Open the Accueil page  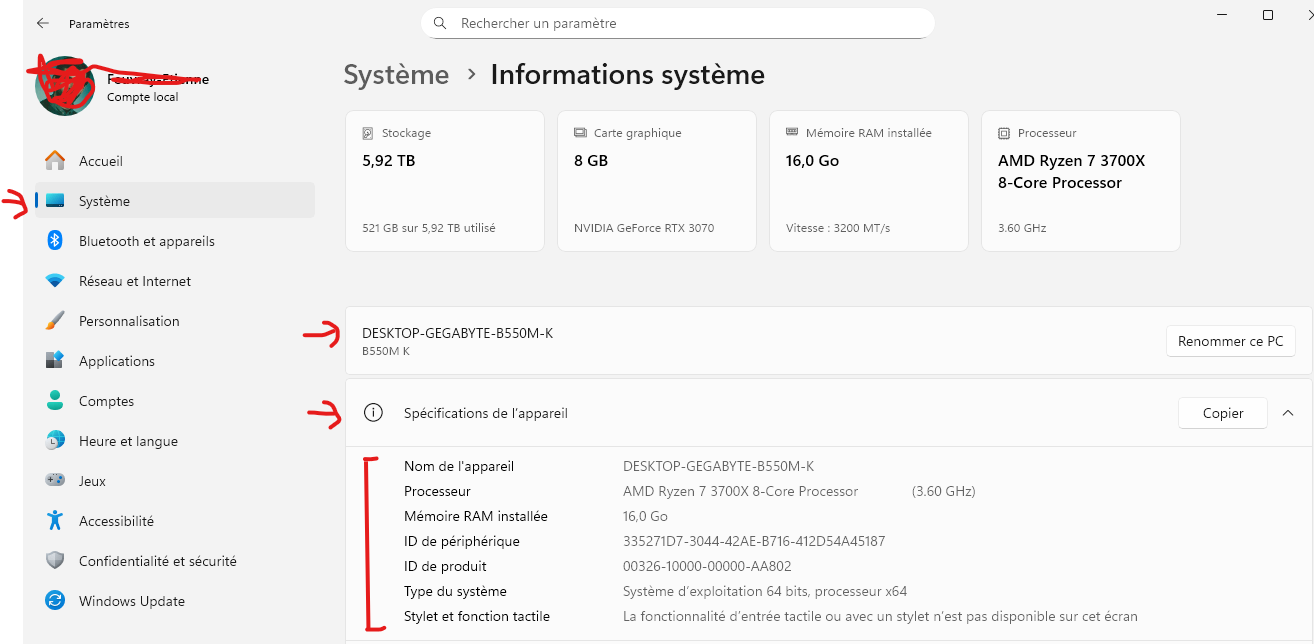pos(175,161)
